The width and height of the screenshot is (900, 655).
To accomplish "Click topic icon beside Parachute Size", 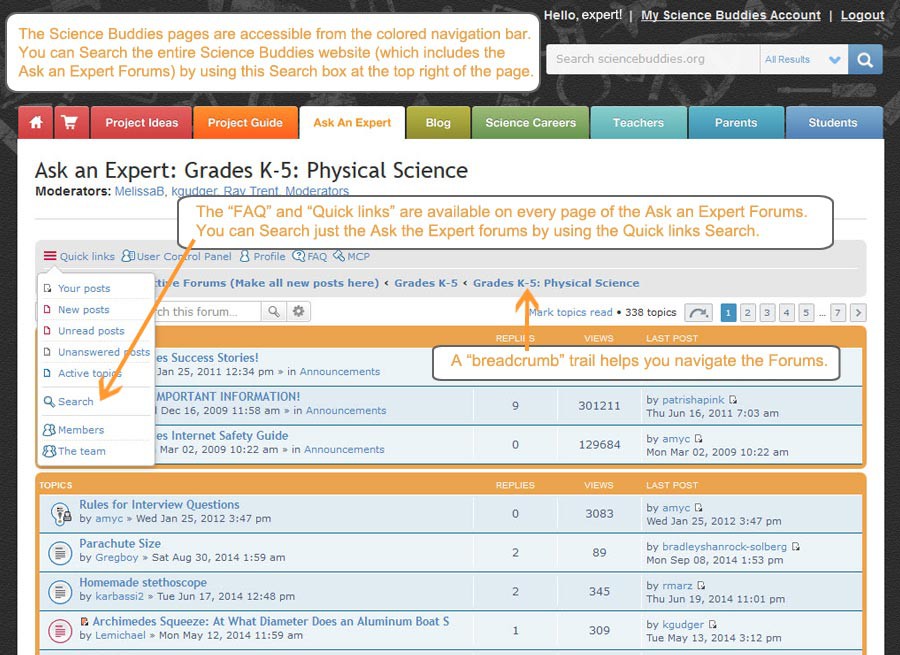I will pos(60,552).
